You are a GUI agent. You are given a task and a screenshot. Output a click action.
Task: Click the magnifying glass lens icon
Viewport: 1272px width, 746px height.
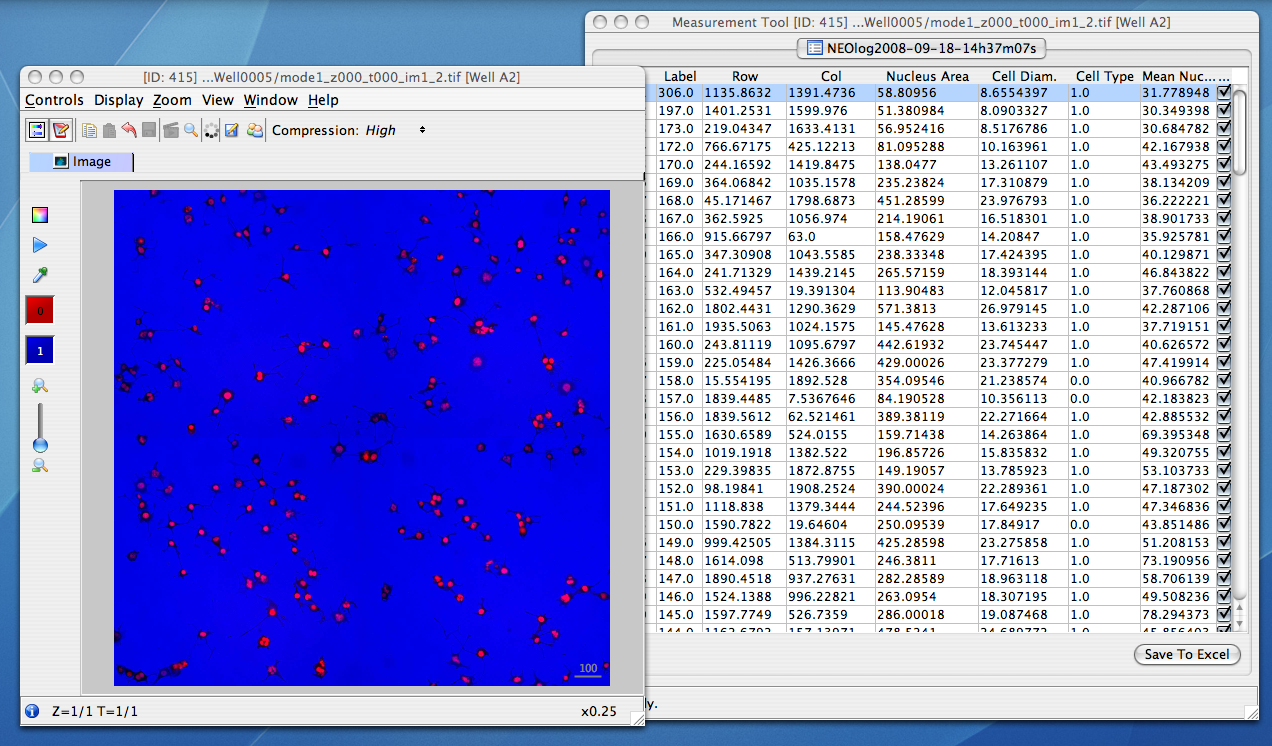(x=190, y=130)
